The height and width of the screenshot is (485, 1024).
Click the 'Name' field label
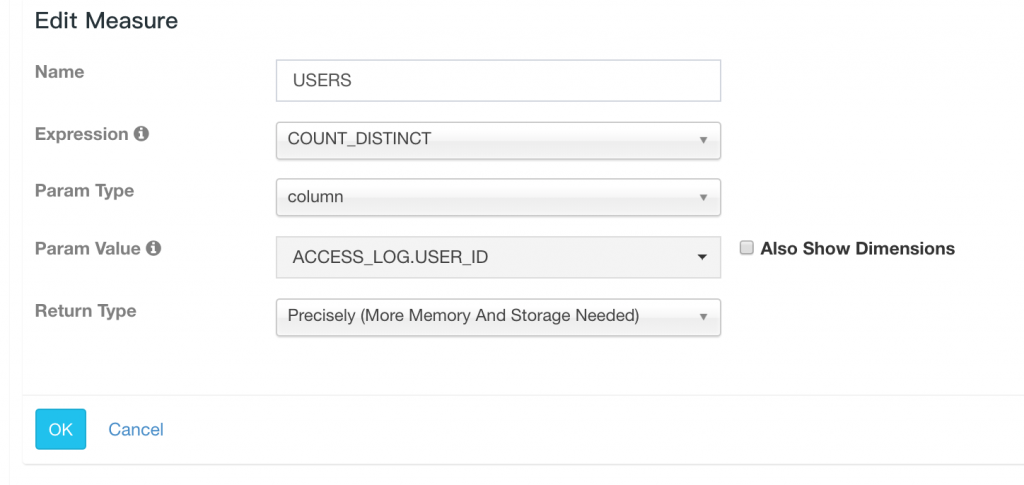pos(60,72)
